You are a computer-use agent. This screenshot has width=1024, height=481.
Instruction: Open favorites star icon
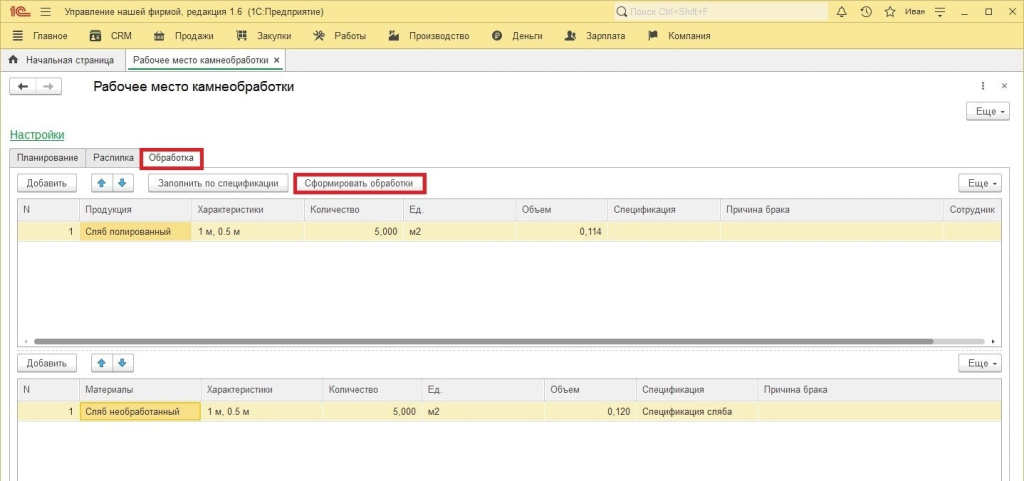(889, 12)
